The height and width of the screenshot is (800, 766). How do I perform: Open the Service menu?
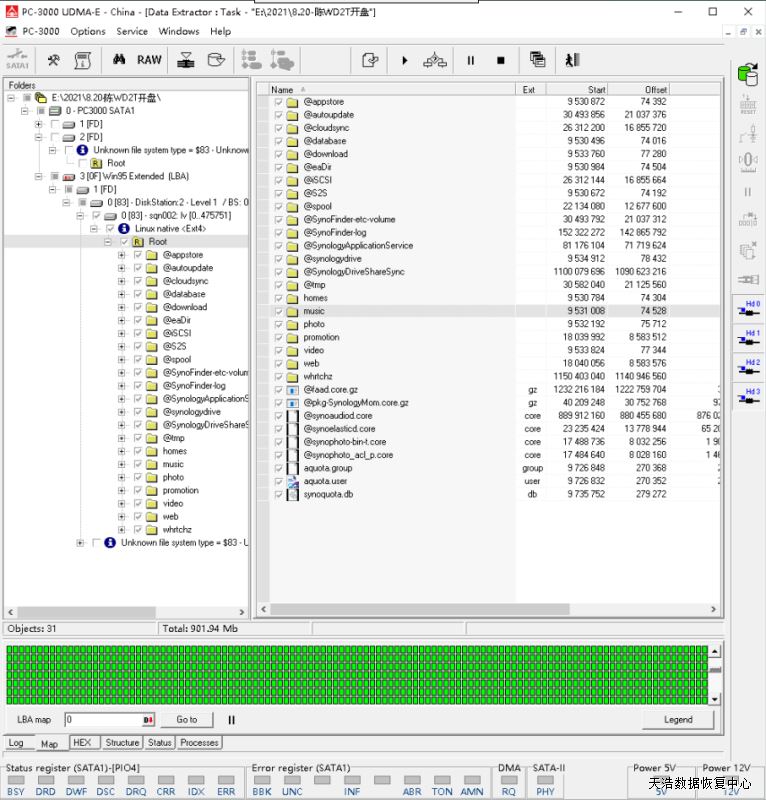click(x=132, y=31)
